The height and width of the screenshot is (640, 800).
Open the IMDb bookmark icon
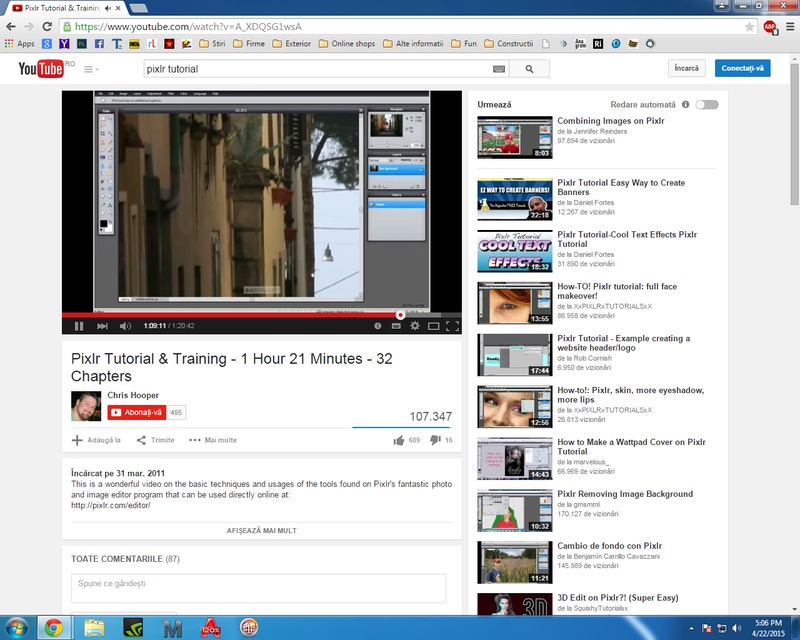134,44
